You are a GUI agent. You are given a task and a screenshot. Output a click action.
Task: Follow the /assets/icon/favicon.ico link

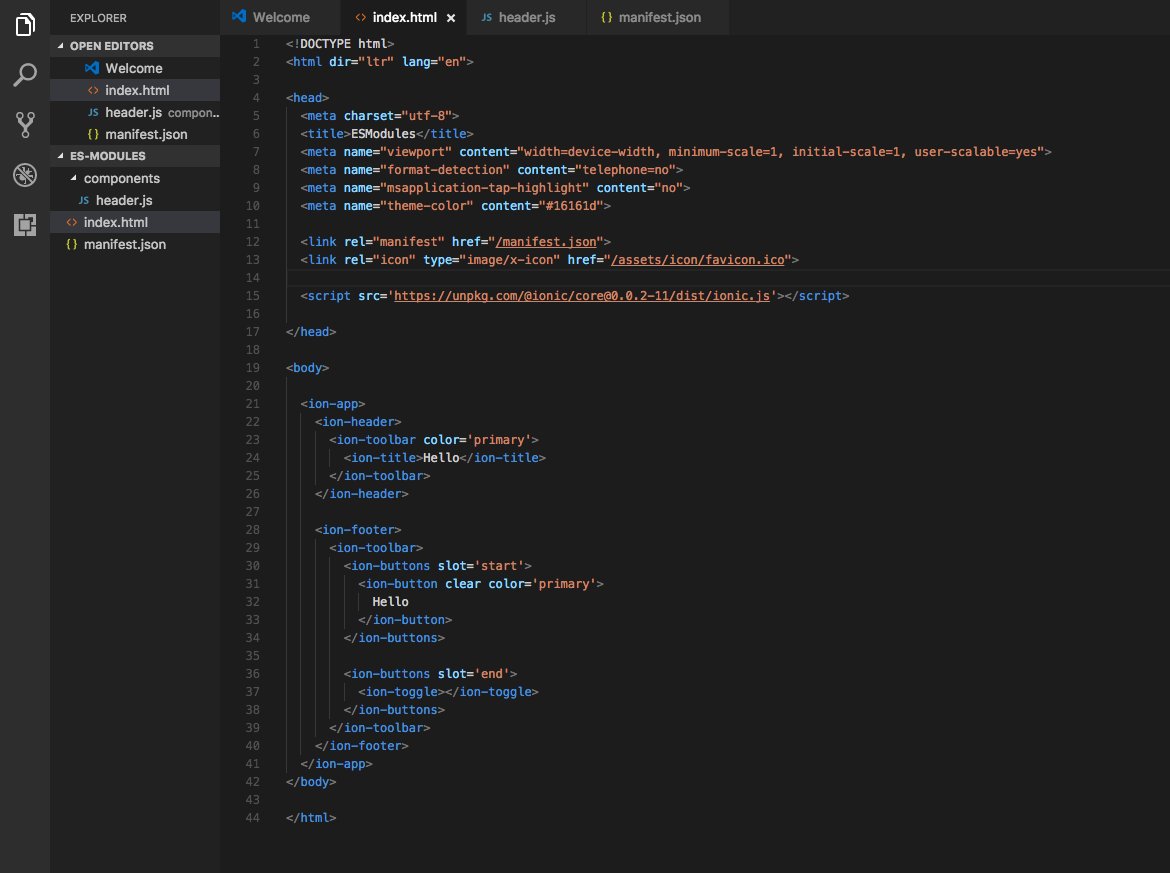tap(698, 260)
